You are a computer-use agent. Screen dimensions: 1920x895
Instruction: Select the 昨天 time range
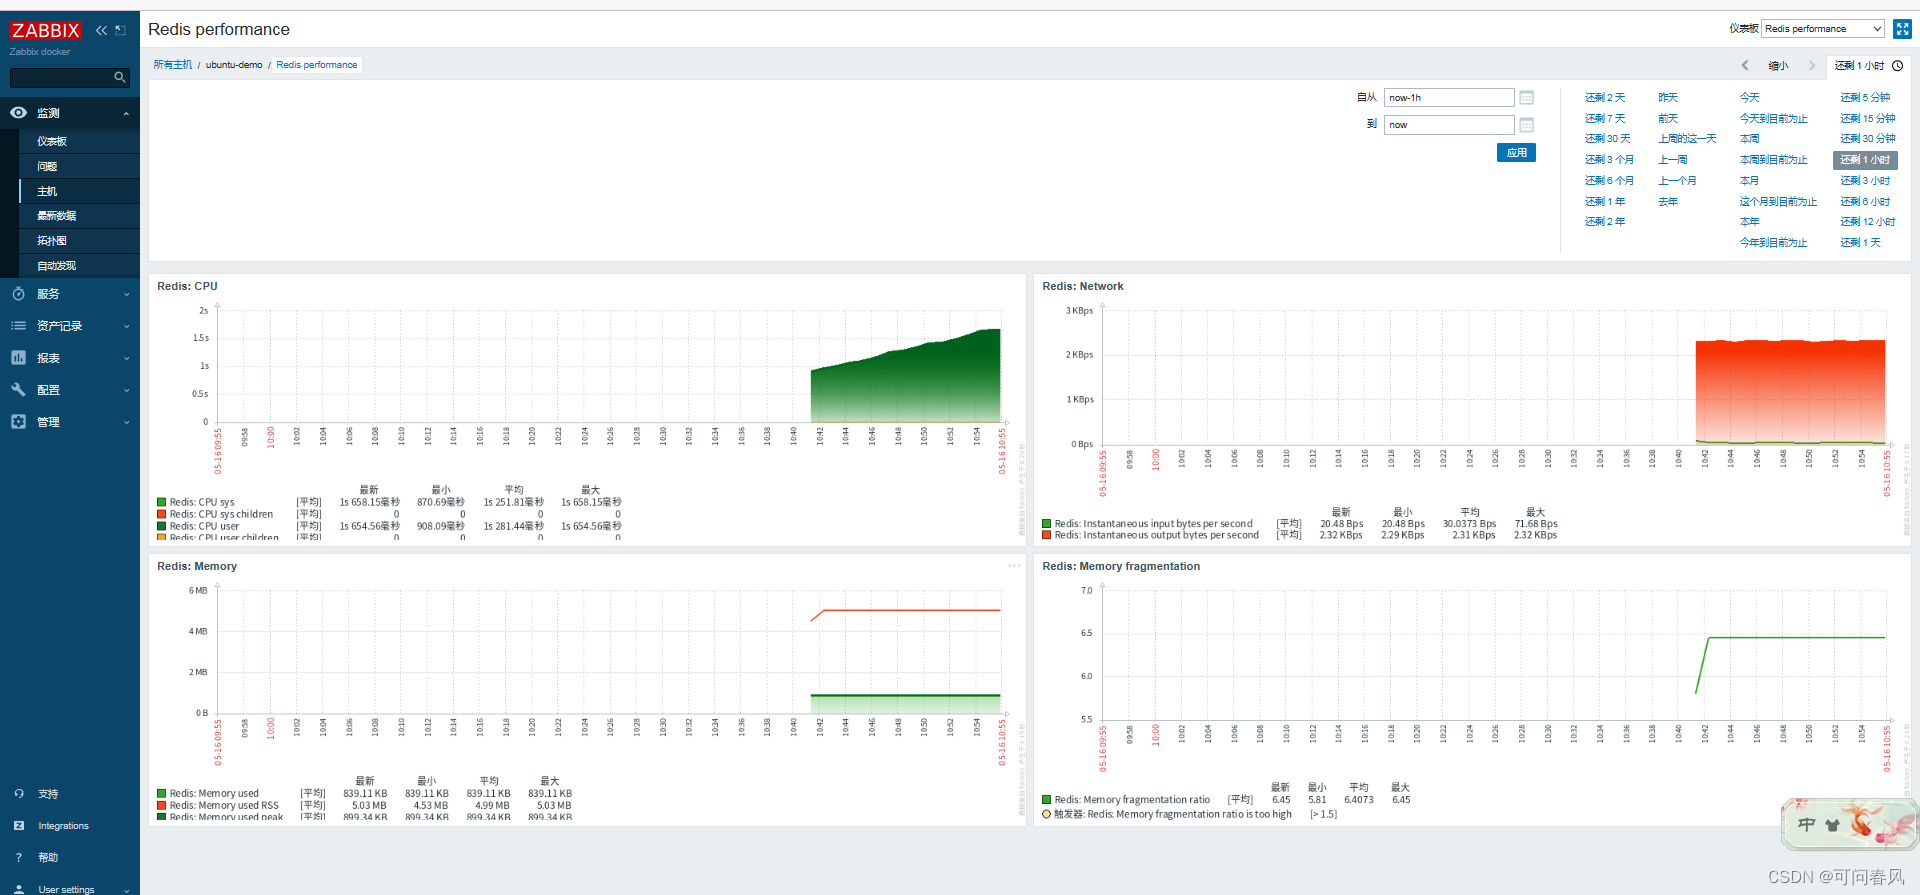[1668, 98]
